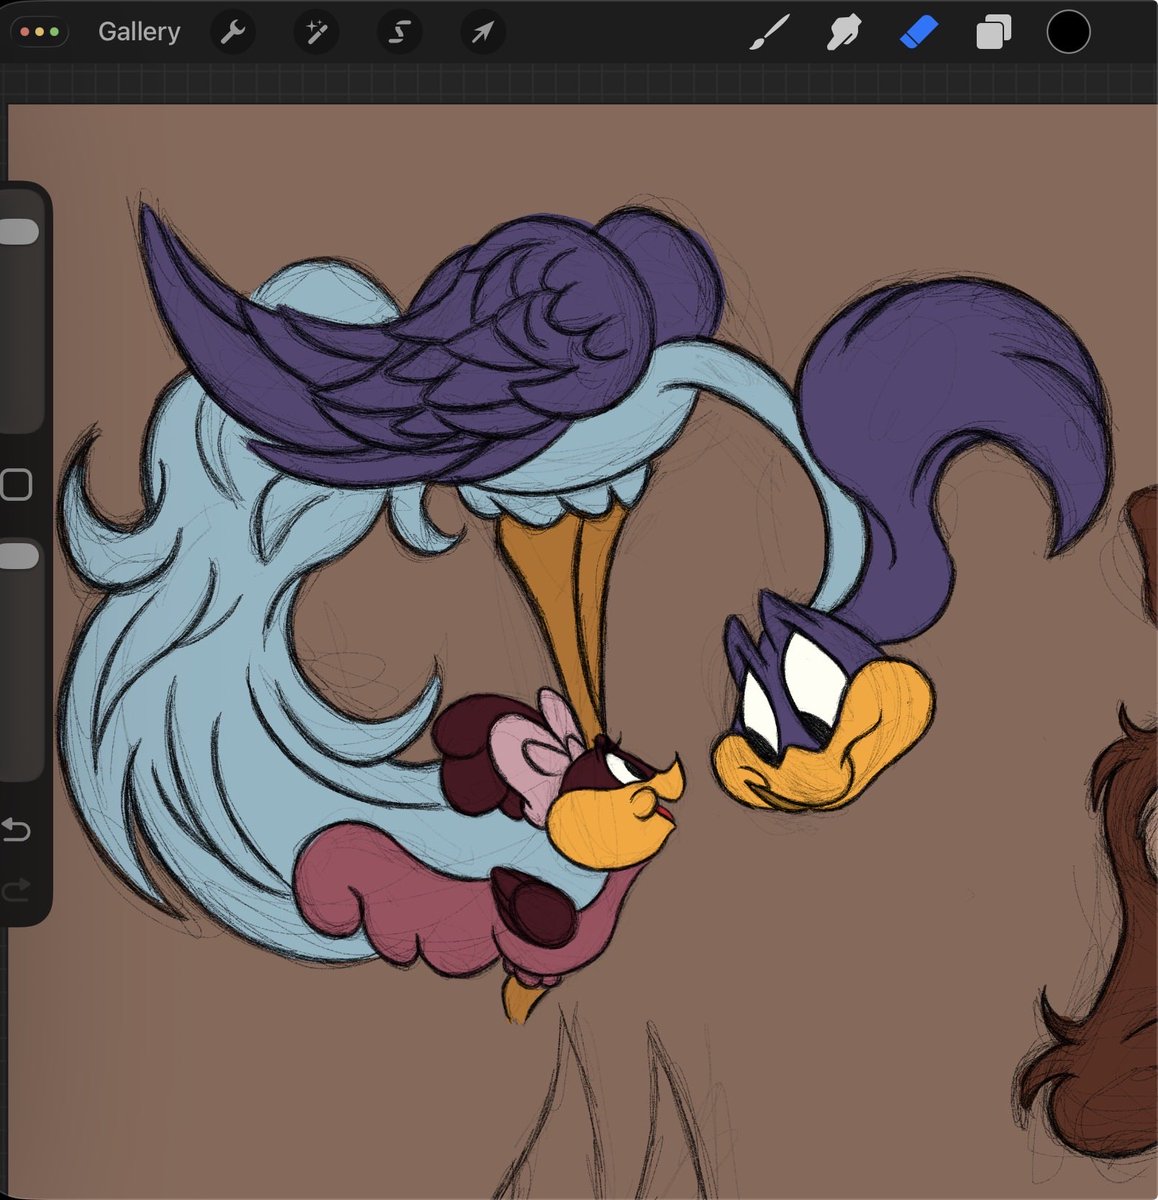This screenshot has height=1200, width=1158.
Task: Select the Paint brush tool
Action: click(770, 33)
